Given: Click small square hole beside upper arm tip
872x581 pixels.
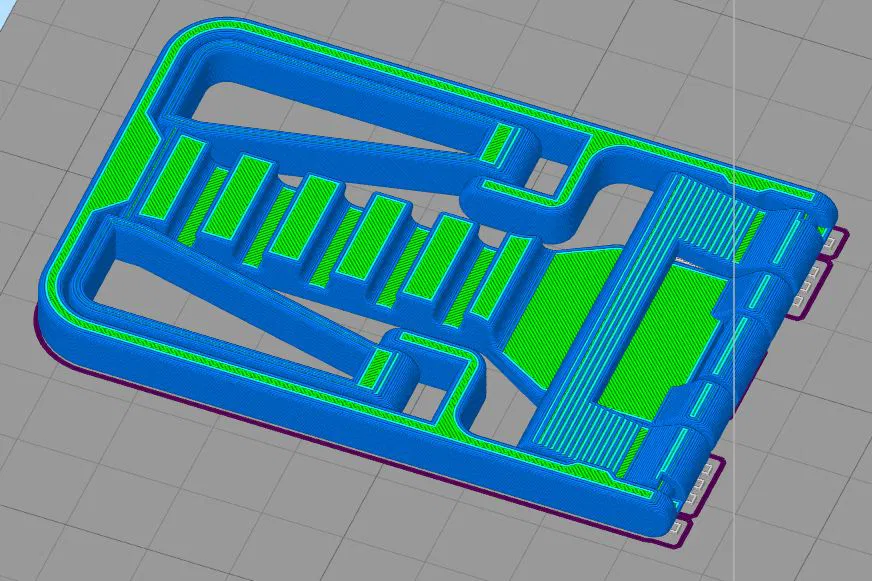Looking at the screenshot, I should (x=552, y=173).
